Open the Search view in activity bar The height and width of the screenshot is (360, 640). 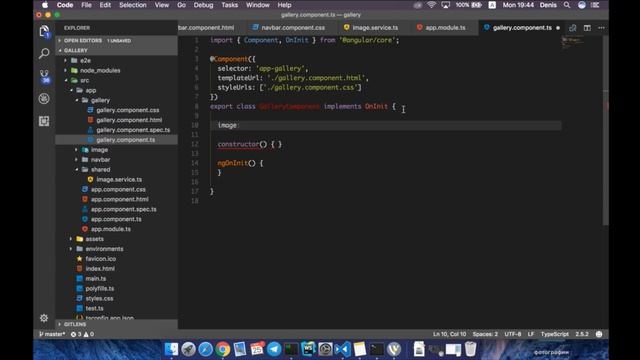pos(44,53)
